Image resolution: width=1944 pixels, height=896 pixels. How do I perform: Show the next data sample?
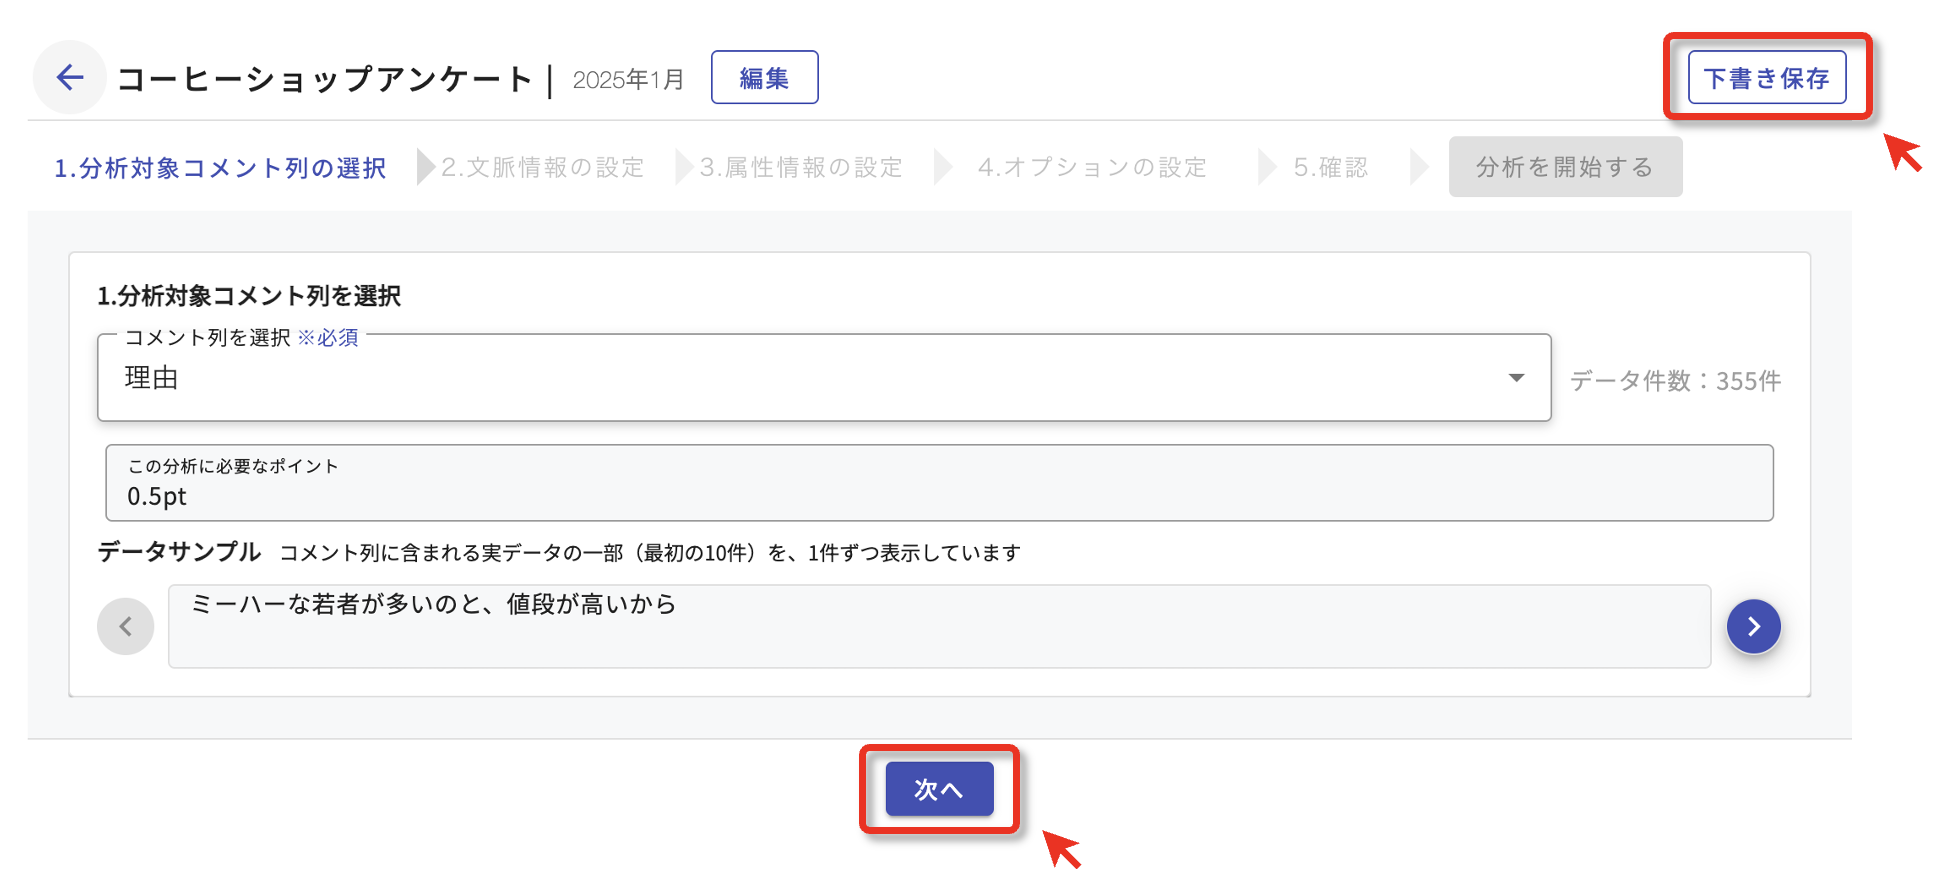pos(1753,627)
